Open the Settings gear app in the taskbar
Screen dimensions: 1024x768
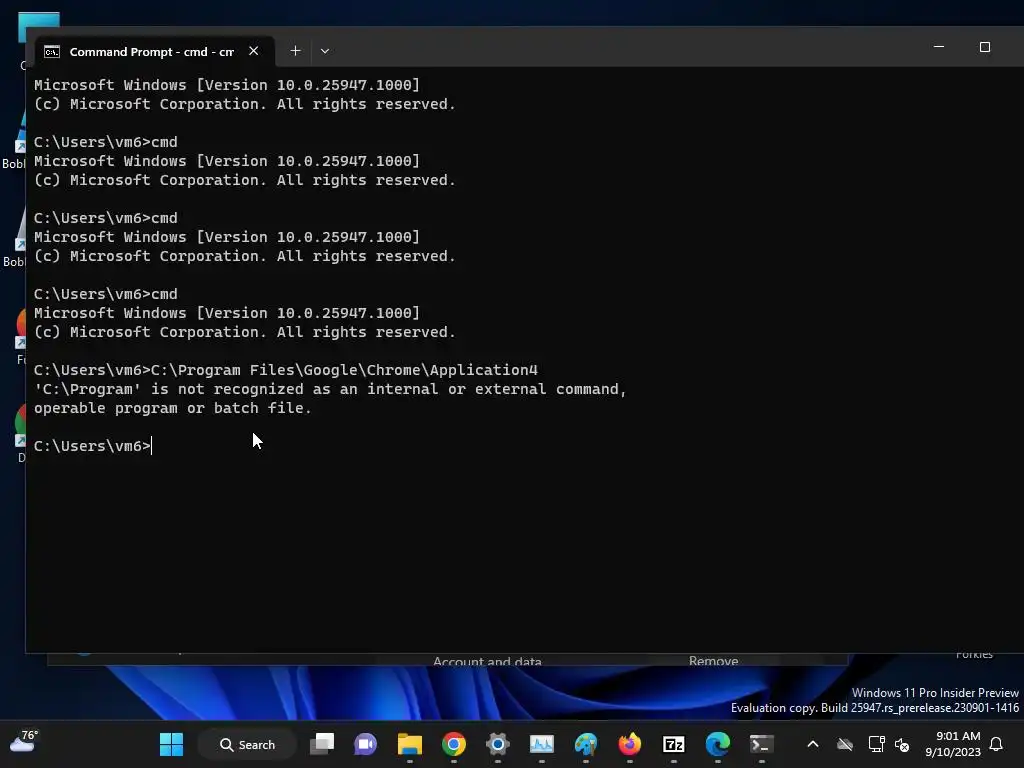(x=498, y=744)
